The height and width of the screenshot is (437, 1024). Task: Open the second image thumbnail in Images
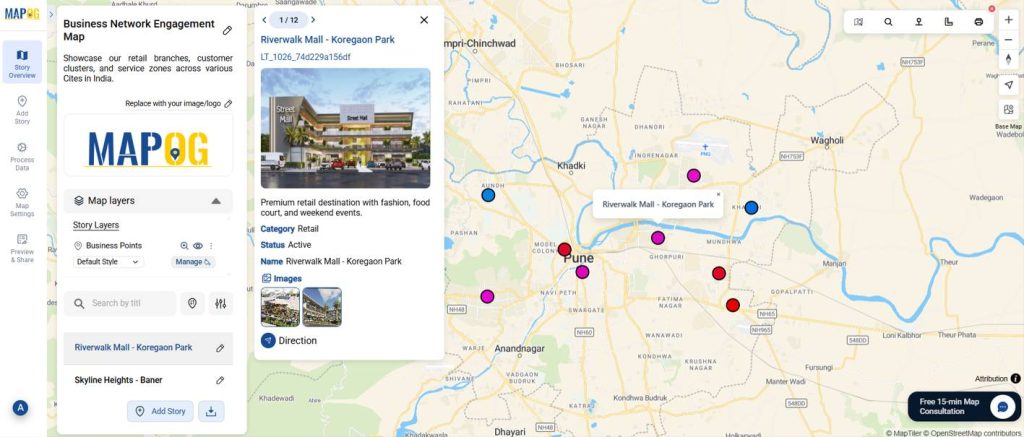(x=322, y=307)
